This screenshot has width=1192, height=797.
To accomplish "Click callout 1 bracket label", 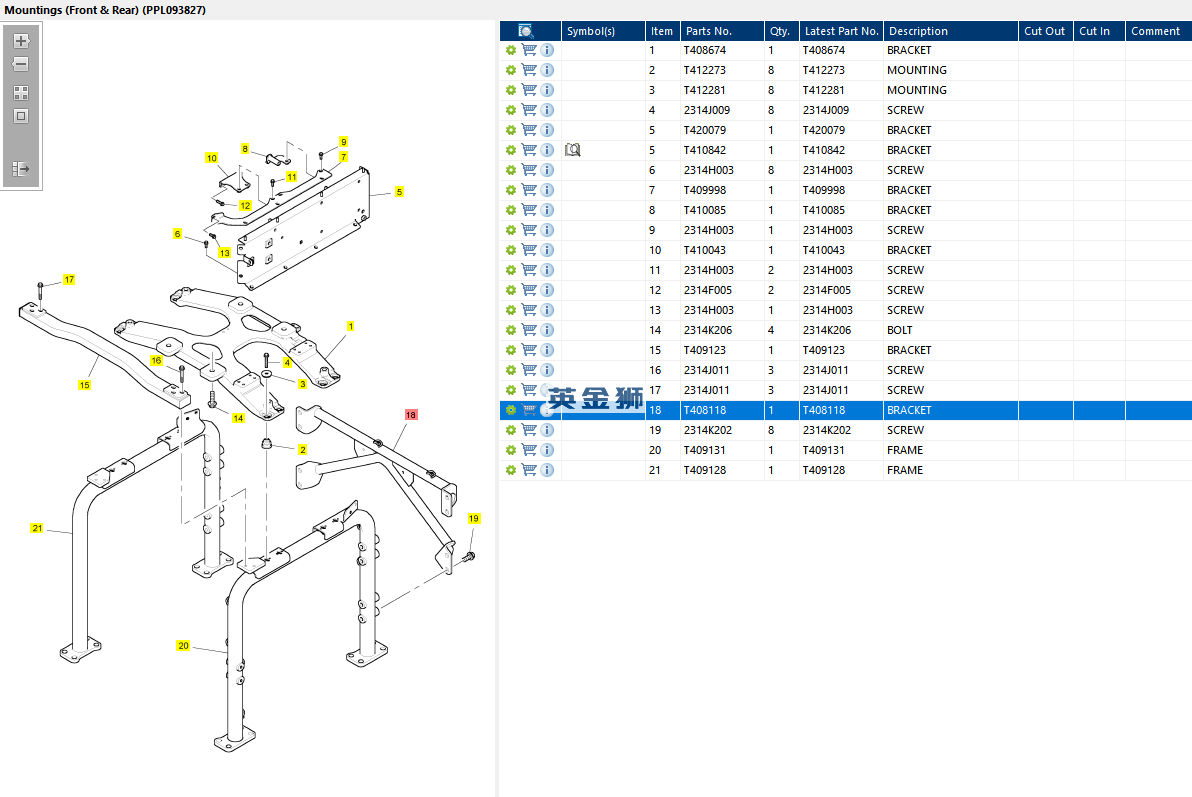I will [350, 325].
